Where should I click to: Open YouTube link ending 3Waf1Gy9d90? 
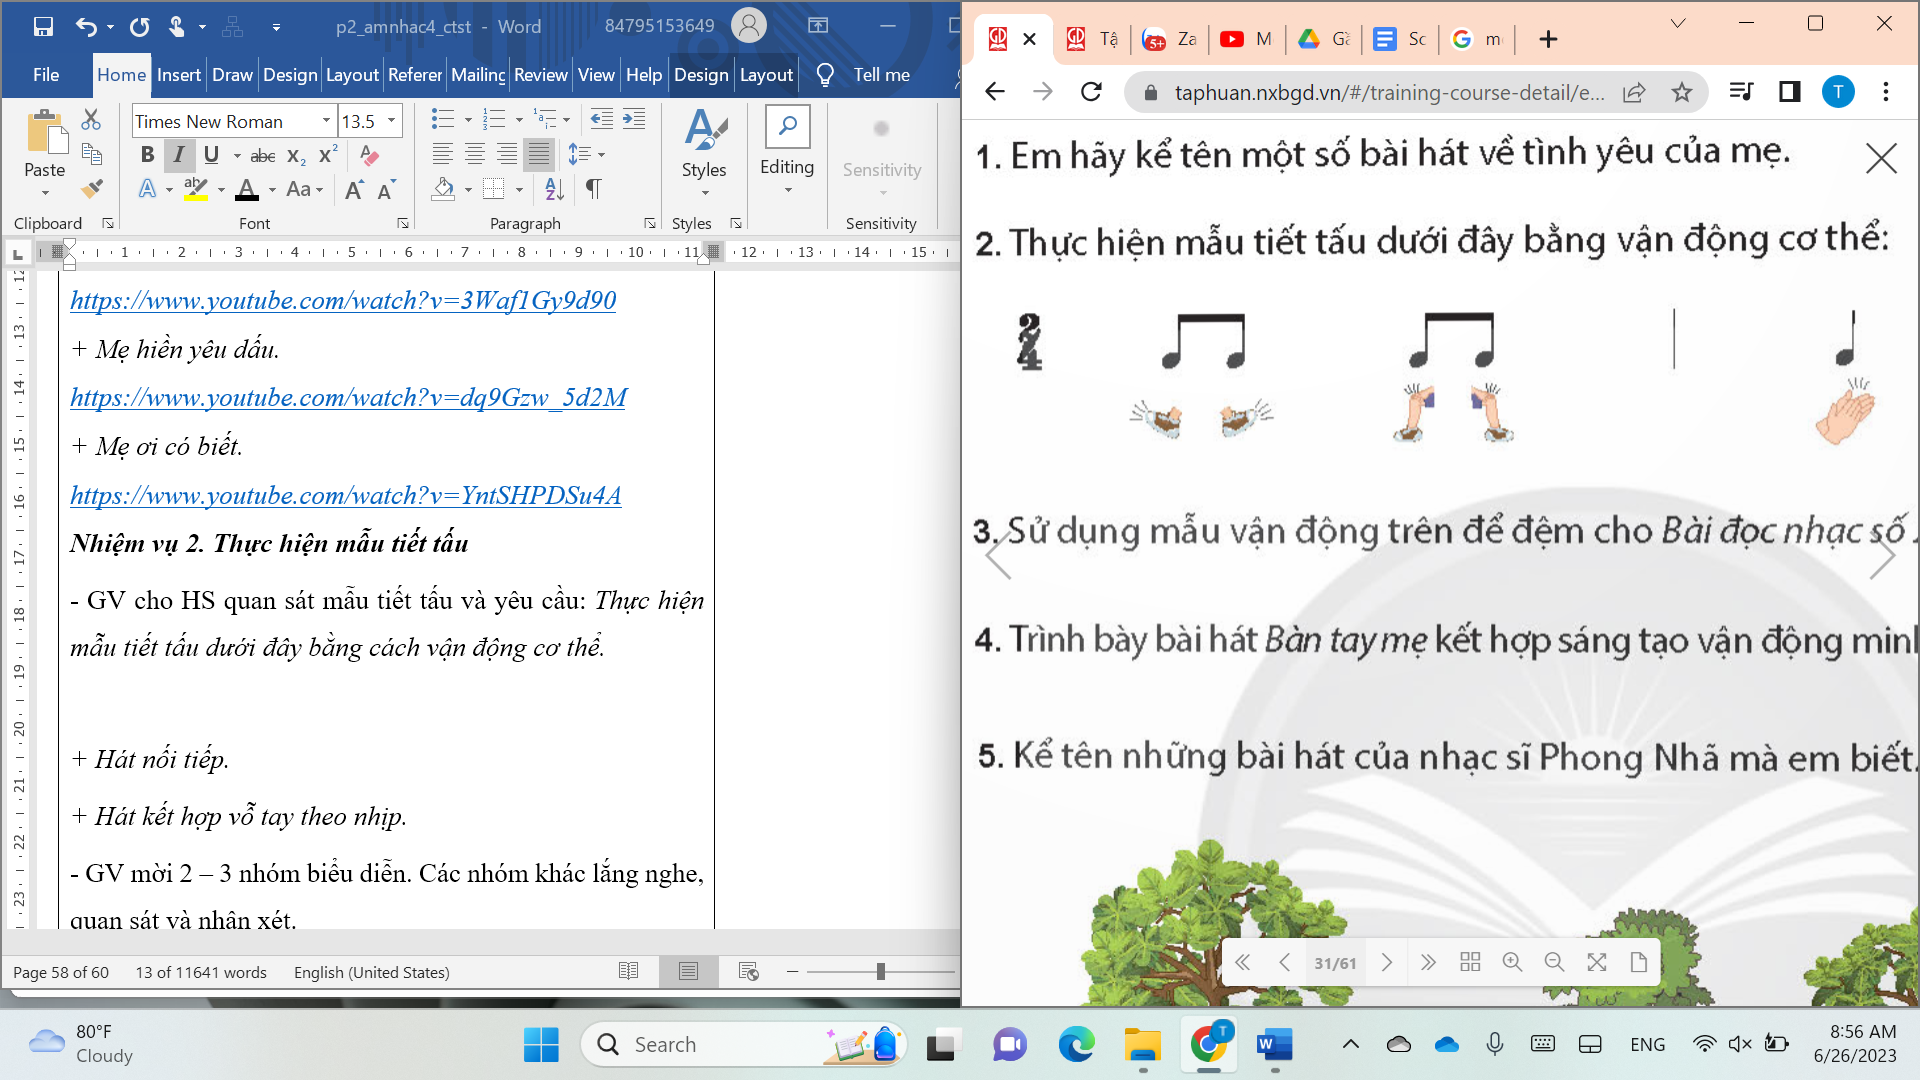click(343, 300)
